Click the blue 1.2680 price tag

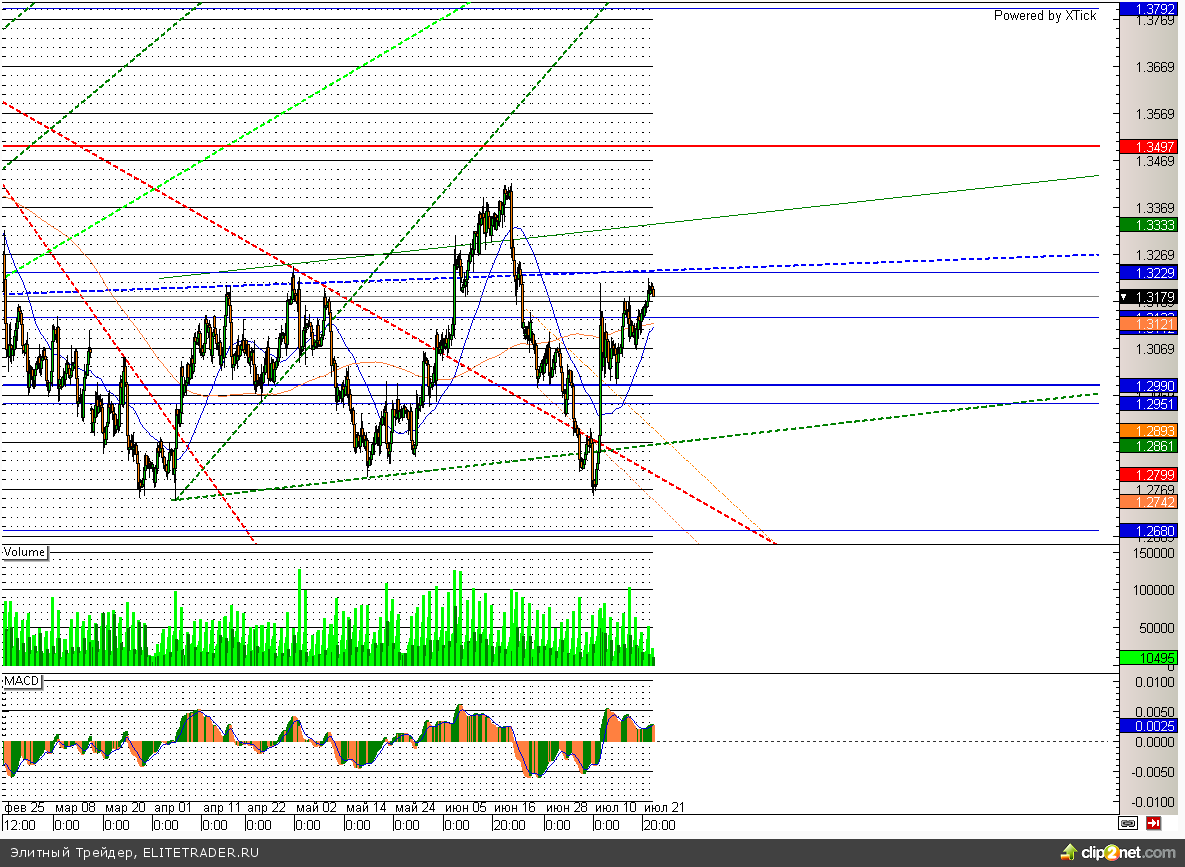(x=1148, y=530)
